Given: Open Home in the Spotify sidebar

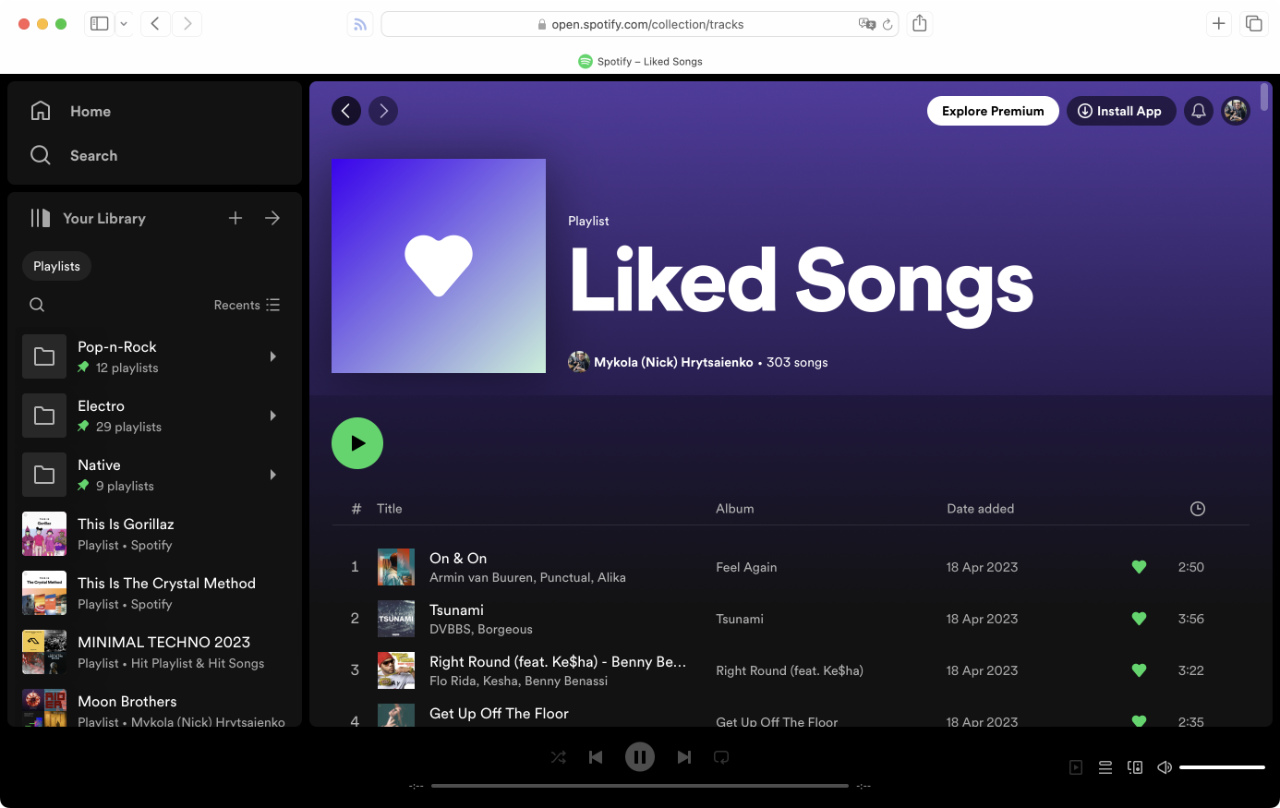Looking at the screenshot, I should [x=70, y=111].
